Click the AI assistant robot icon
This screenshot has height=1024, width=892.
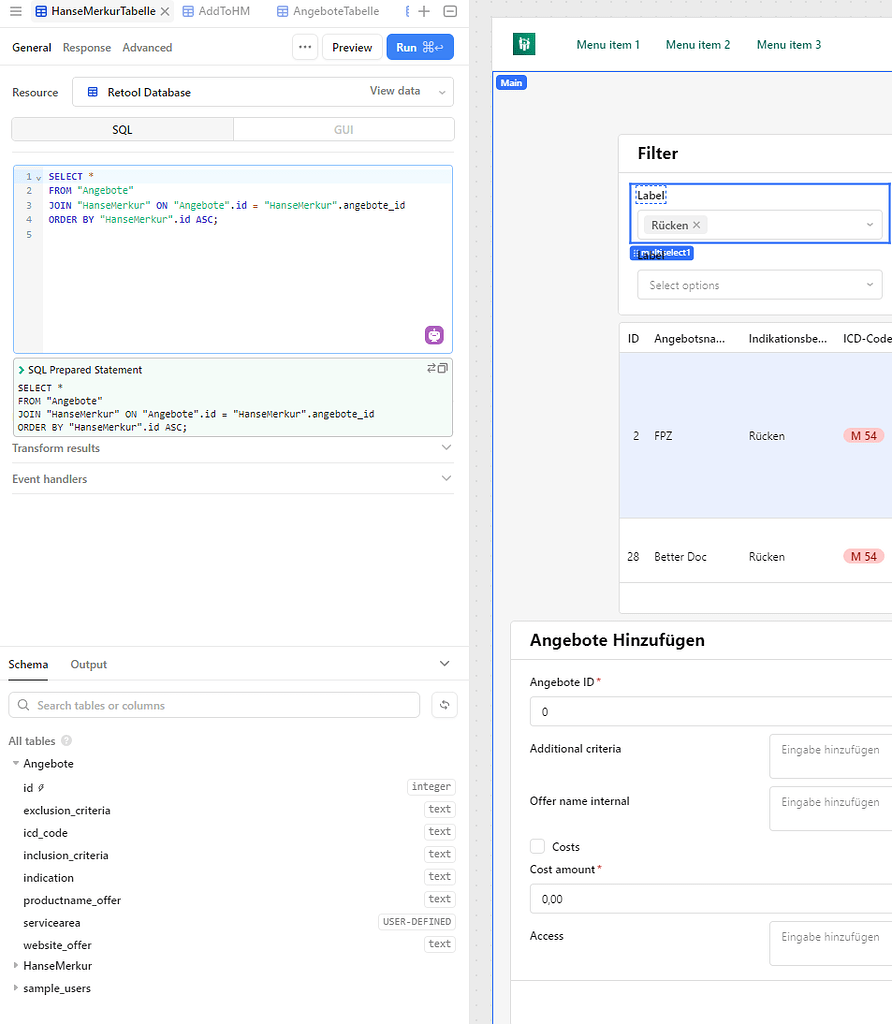click(x=434, y=335)
